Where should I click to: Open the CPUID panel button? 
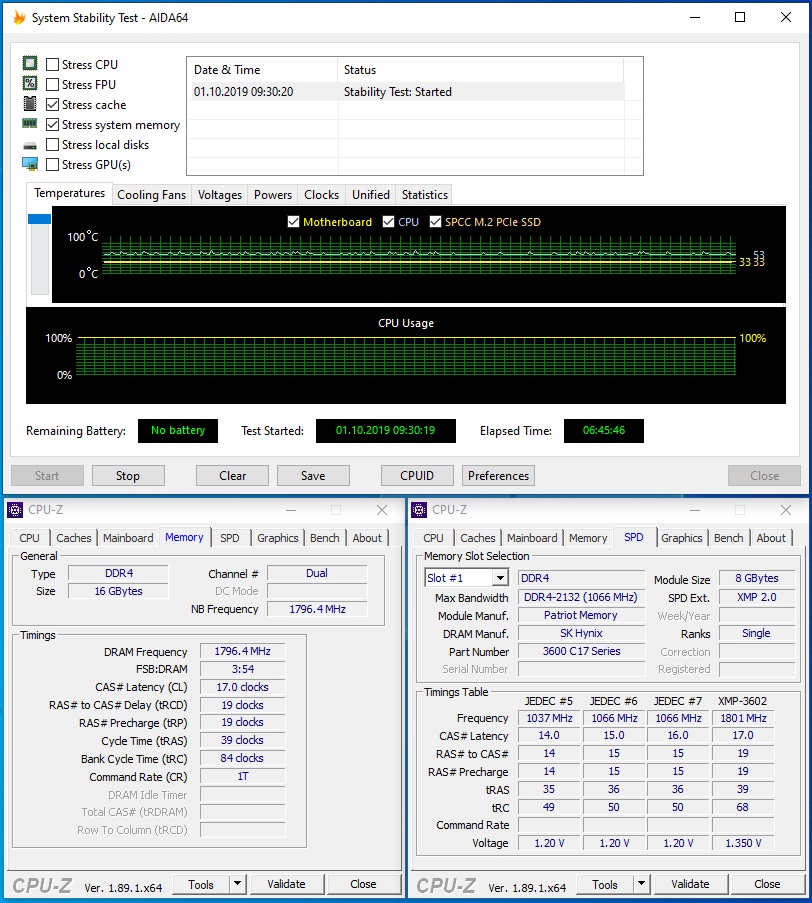[417, 476]
